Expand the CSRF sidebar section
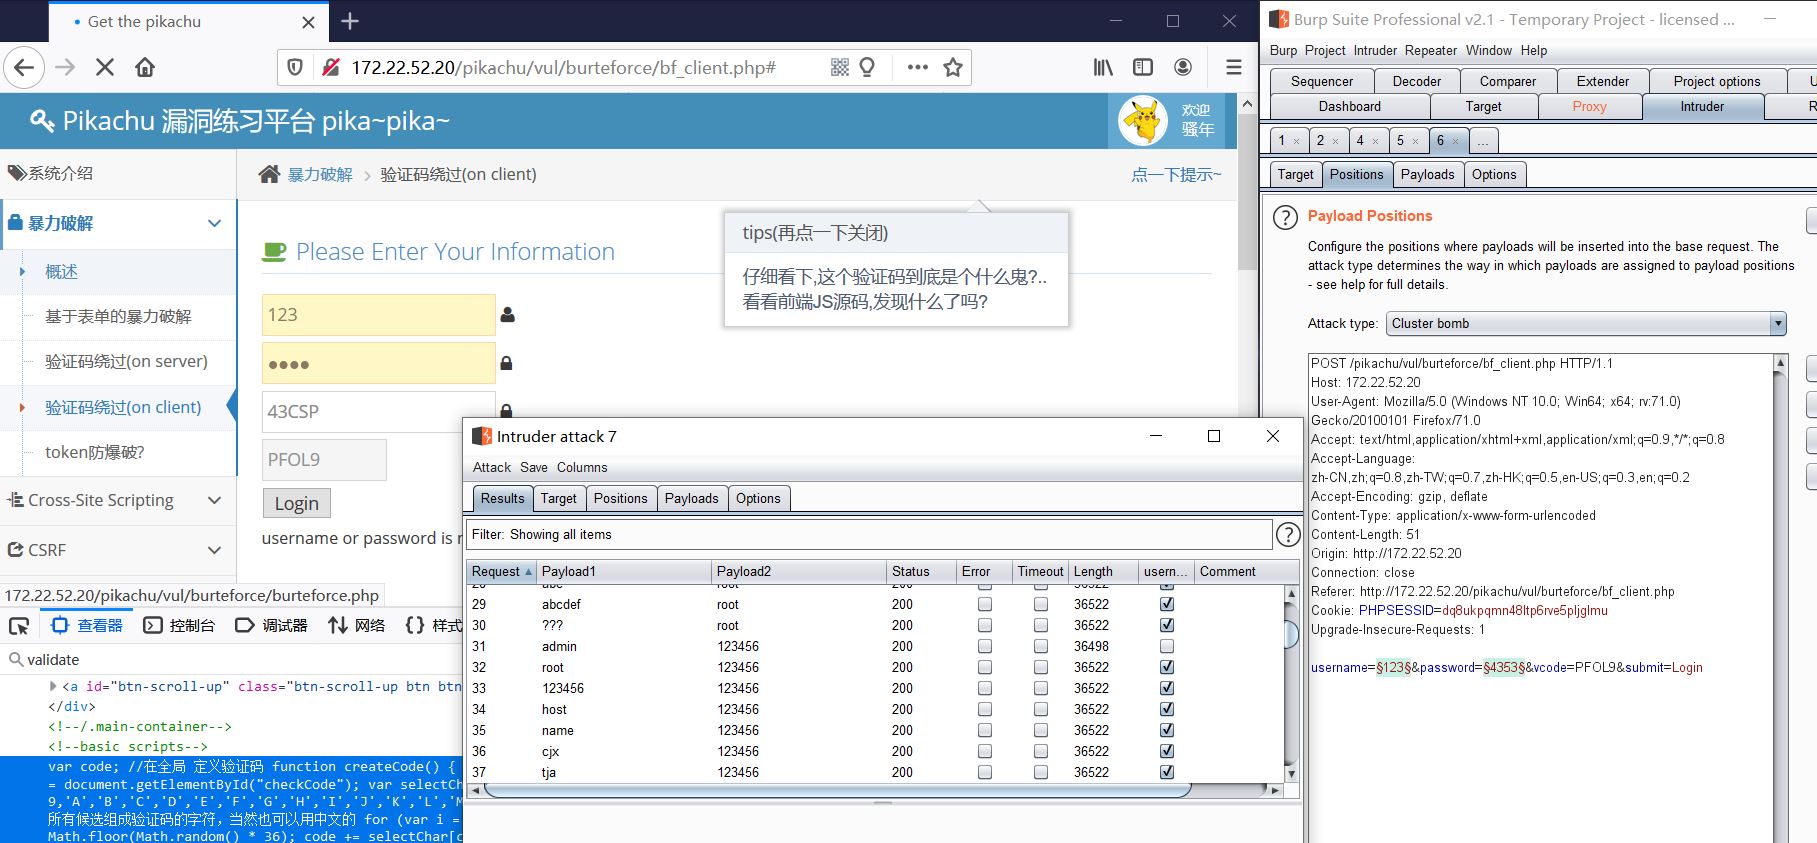This screenshot has height=843, width=1817. [214, 550]
